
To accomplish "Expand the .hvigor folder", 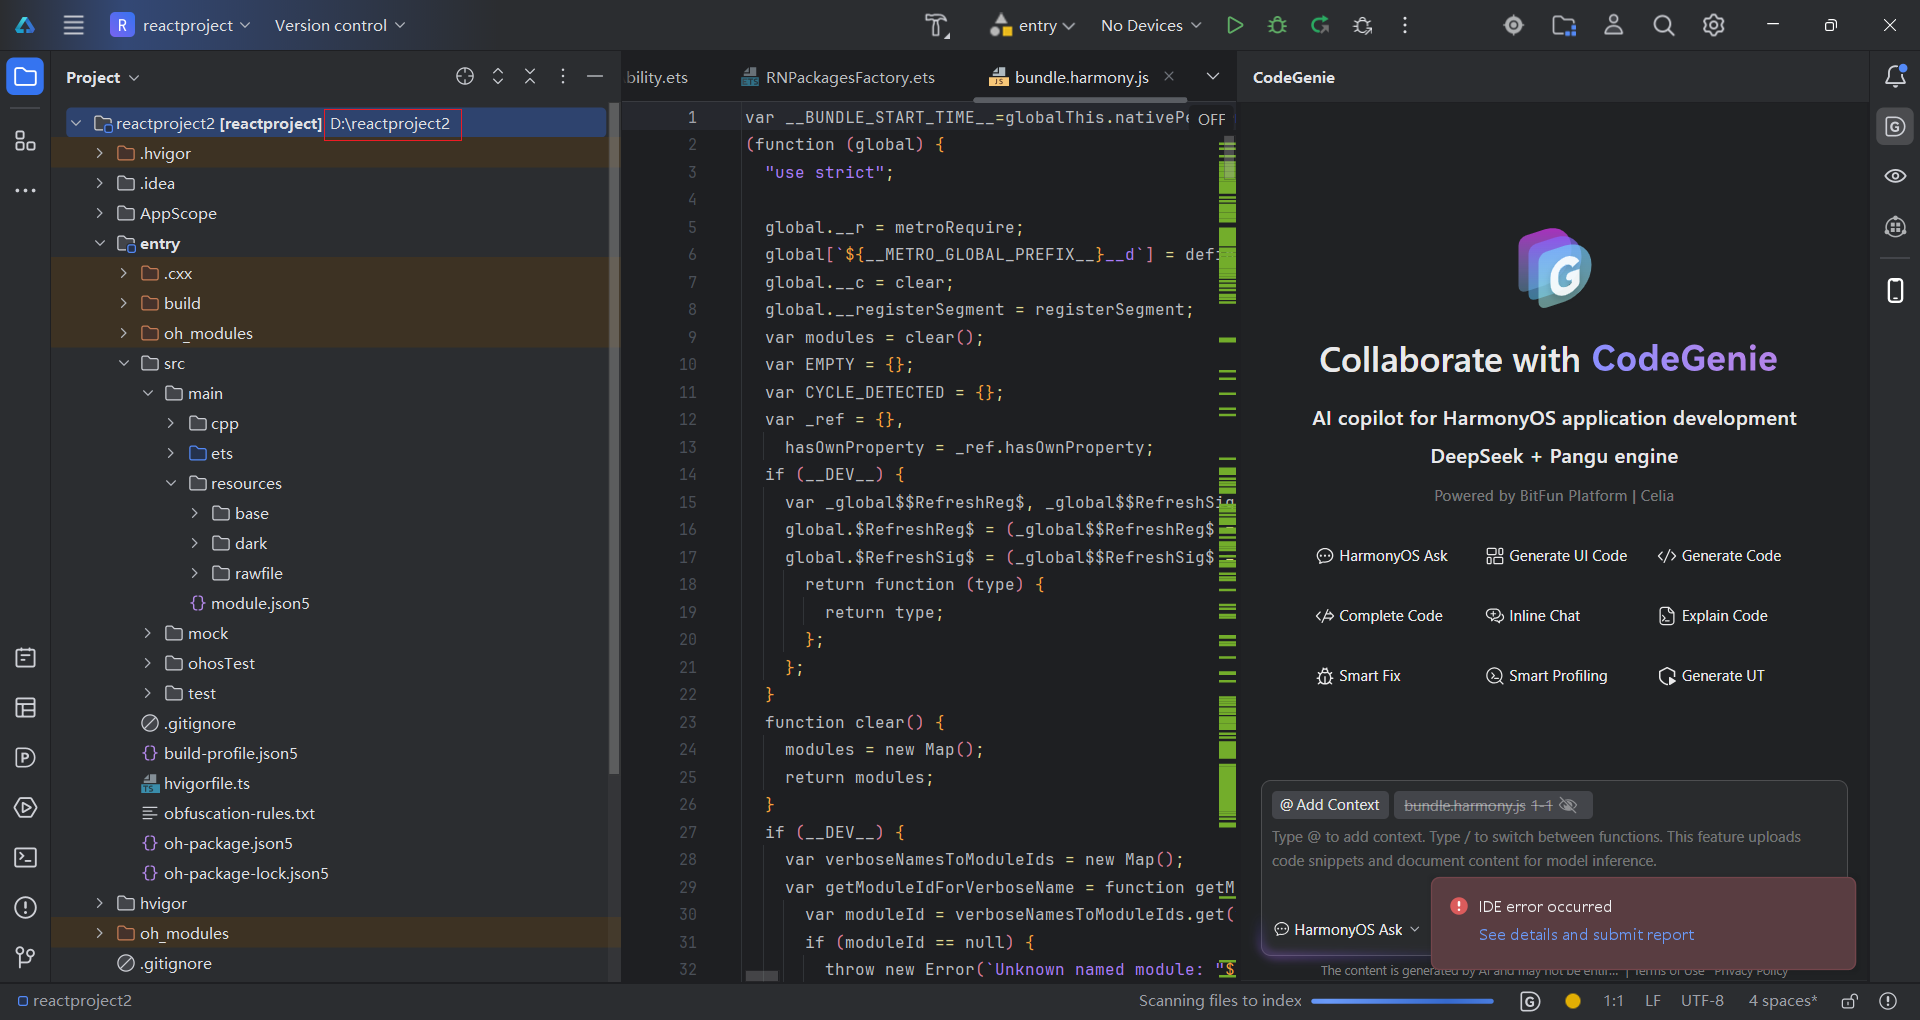I will 99,153.
